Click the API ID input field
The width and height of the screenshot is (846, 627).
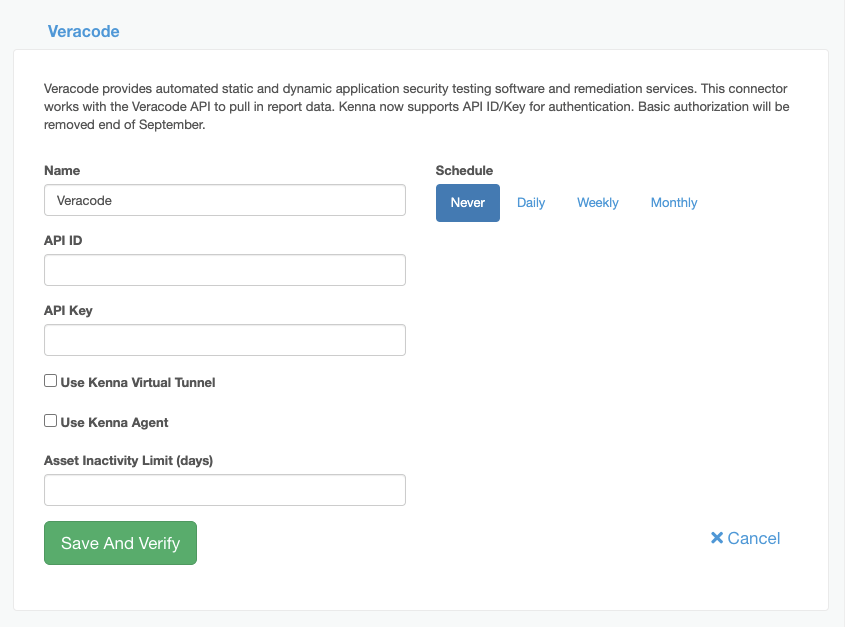point(224,270)
